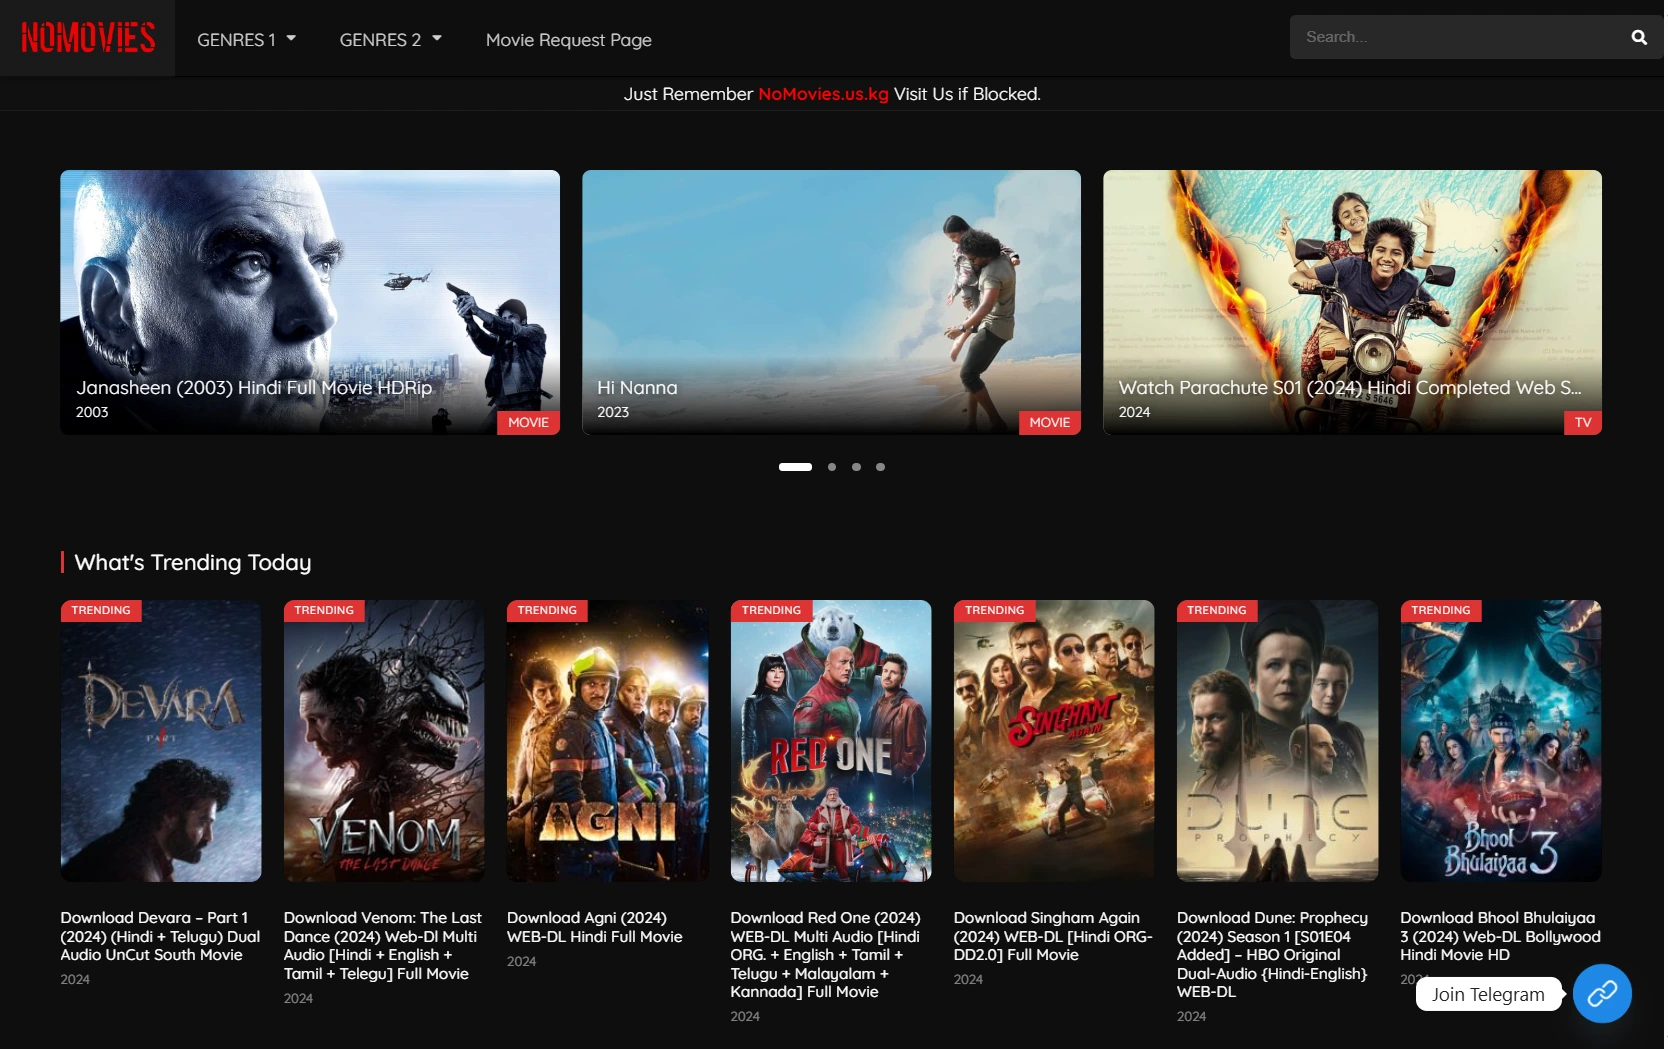Follow the NoMovies.us.kg link
This screenshot has width=1668, height=1049.
pos(823,94)
